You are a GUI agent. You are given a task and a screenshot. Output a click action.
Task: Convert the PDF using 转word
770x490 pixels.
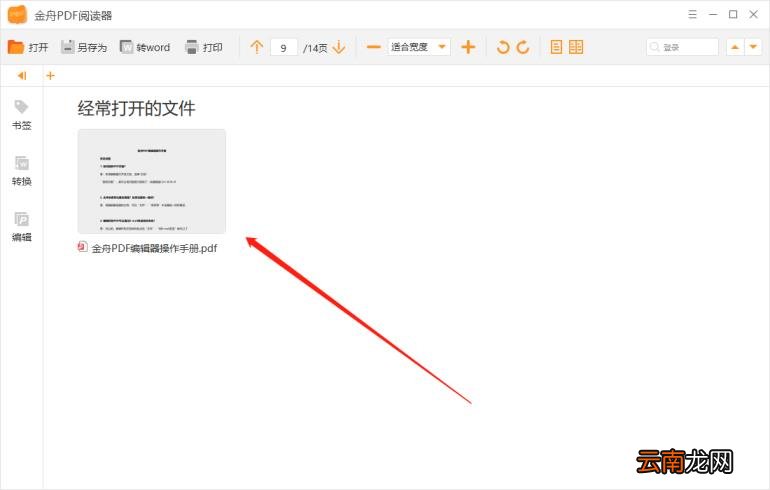pos(145,47)
